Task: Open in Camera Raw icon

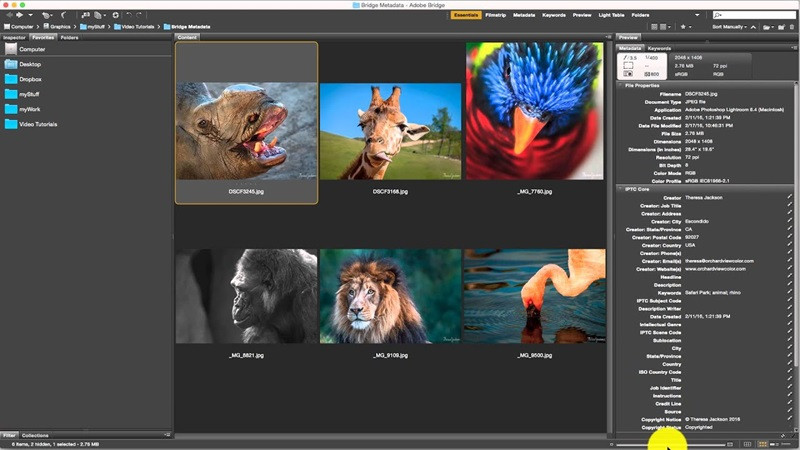Action: (116, 15)
